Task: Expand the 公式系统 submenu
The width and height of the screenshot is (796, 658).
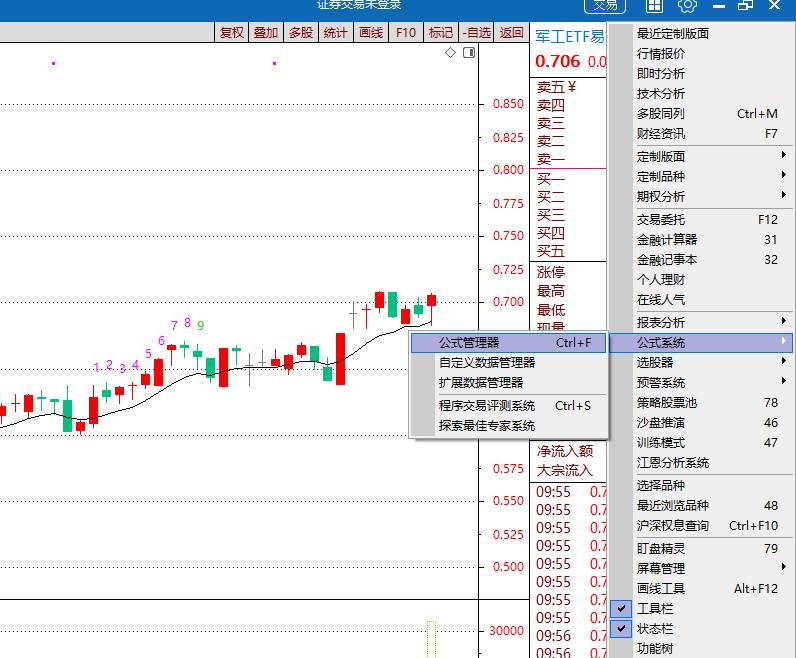Action: point(701,342)
